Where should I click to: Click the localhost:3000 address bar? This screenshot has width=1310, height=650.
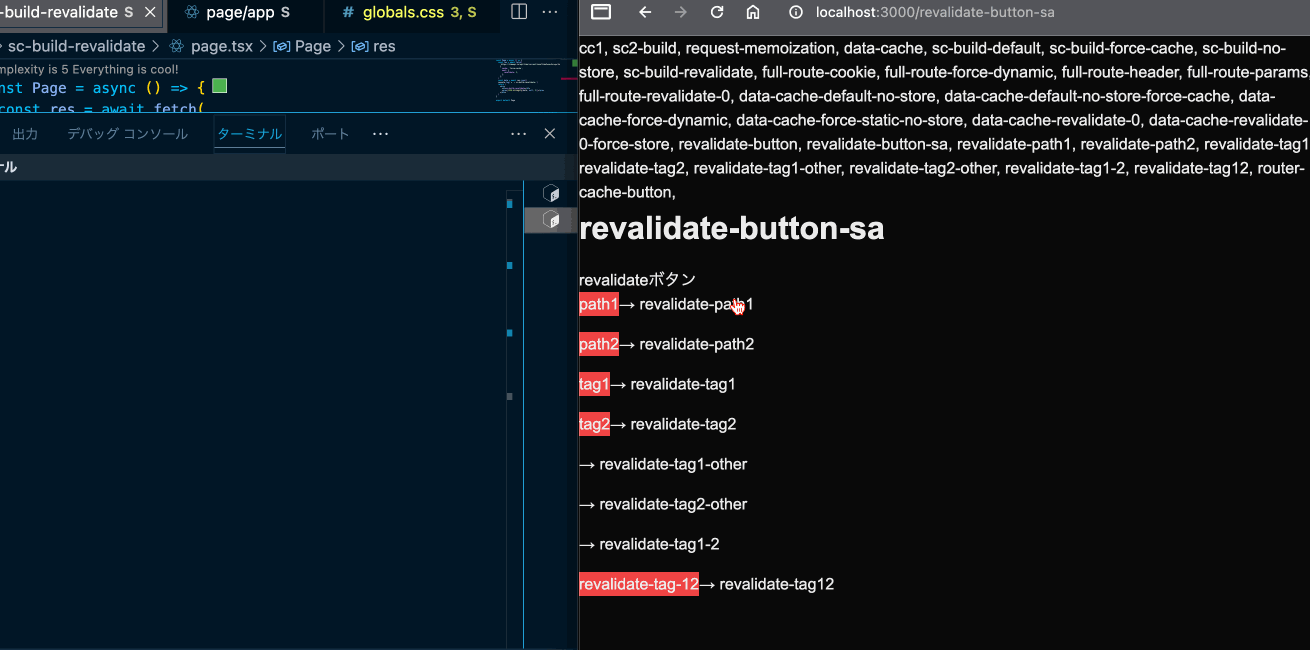coord(935,12)
